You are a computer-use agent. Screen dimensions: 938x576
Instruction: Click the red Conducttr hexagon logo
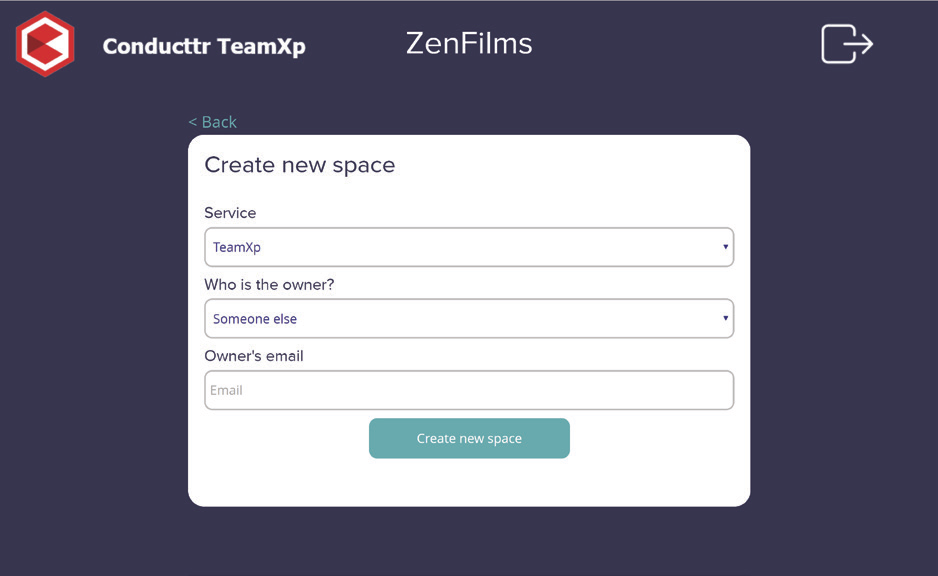point(45,44)
